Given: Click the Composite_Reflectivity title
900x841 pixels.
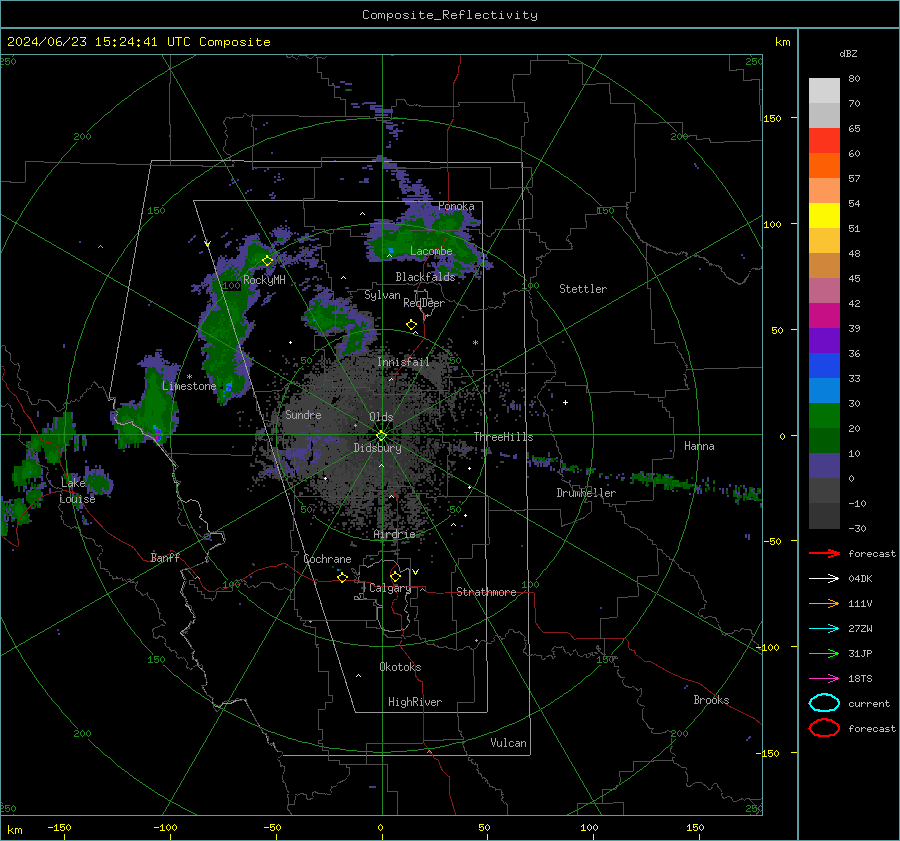Looking at the screenshot, I should (x=450, y=15).
